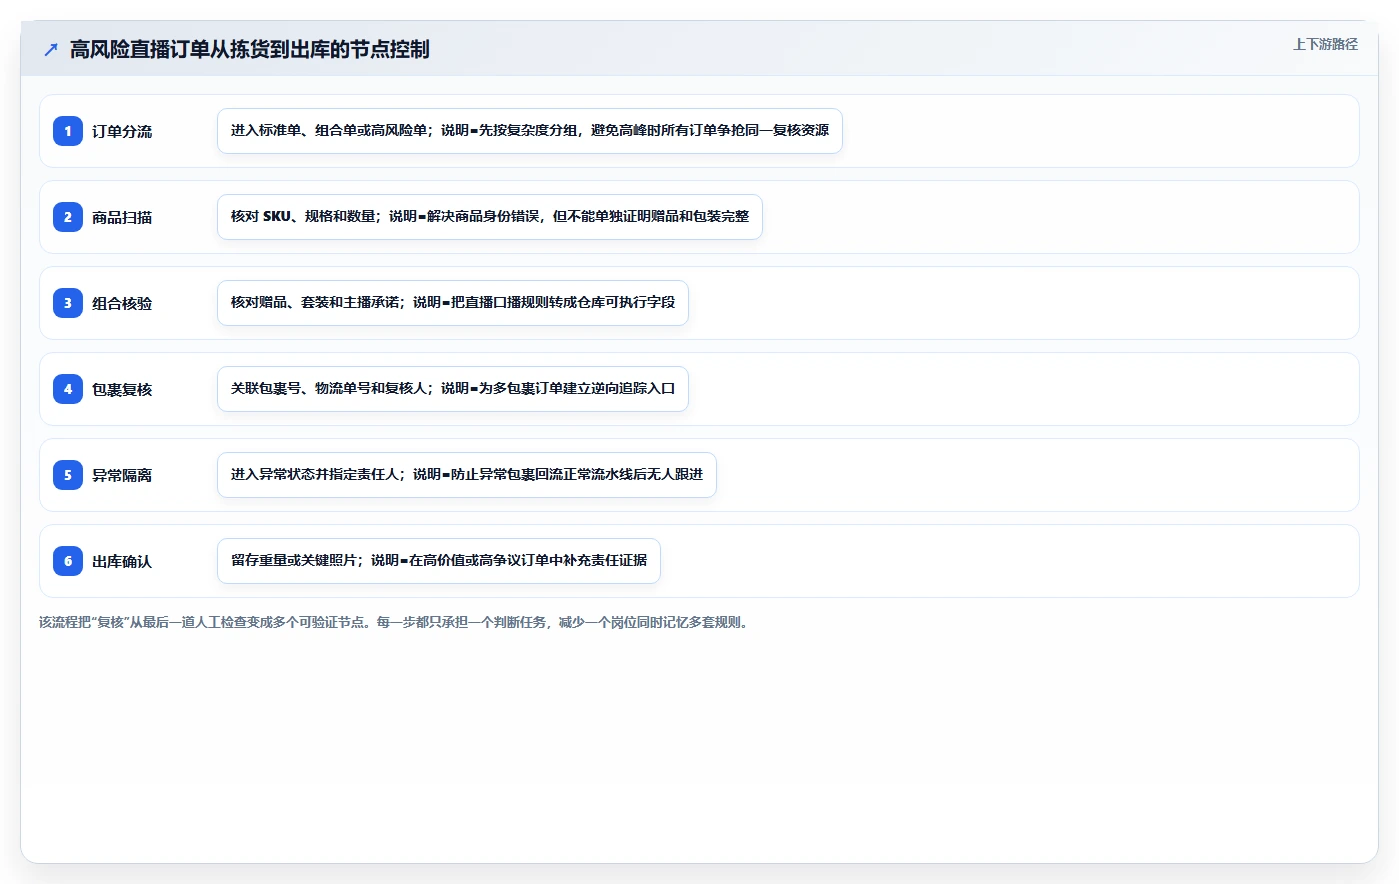Click step number badge 5
1399x884 pixels.
click(x=68, y=475)
